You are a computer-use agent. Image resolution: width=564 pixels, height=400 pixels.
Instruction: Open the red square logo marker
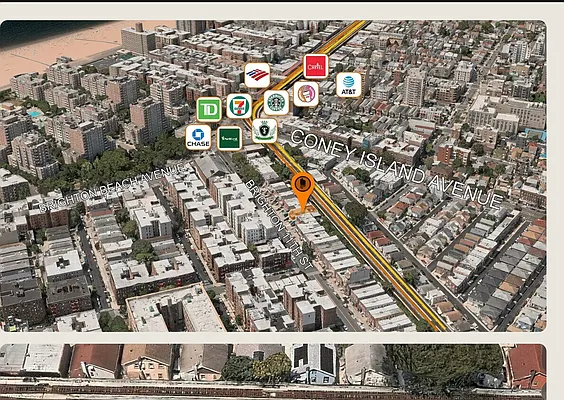(x=315, y=66)
